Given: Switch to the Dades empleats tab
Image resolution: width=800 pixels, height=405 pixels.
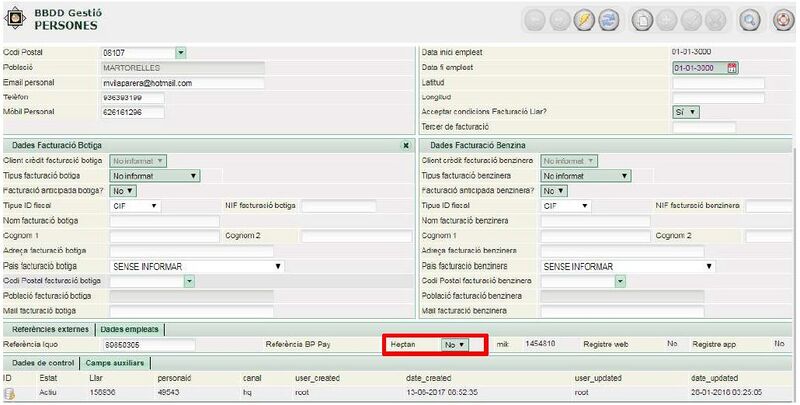Looking at the screenshot, I should pos(130,329).
